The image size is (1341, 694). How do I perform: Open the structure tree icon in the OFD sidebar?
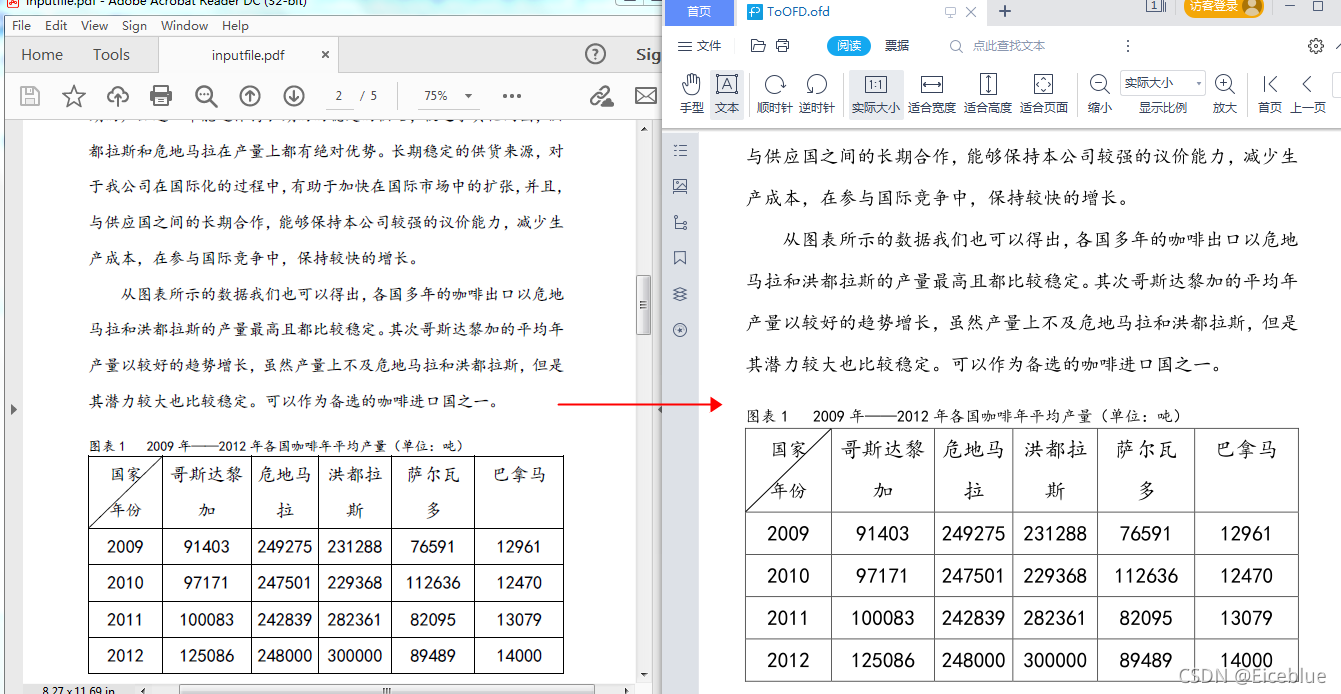(x=681, y=222)
